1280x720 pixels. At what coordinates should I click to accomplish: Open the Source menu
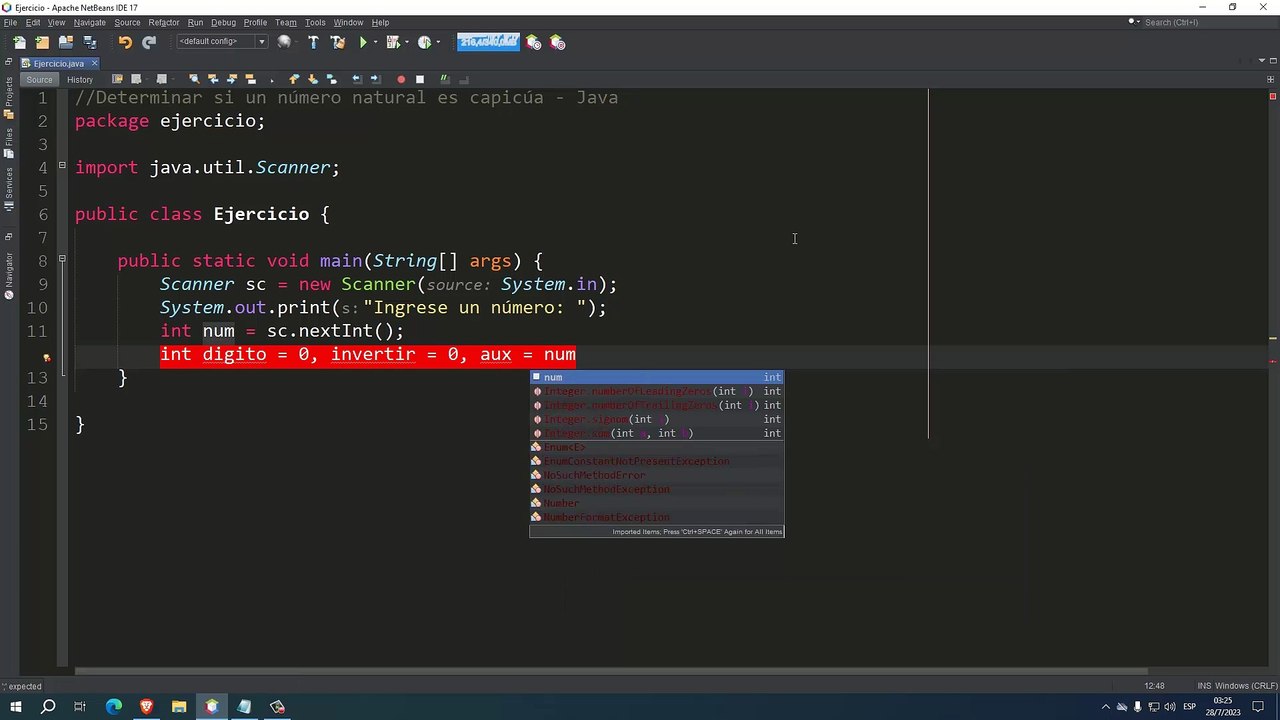(x=127, y=22)
